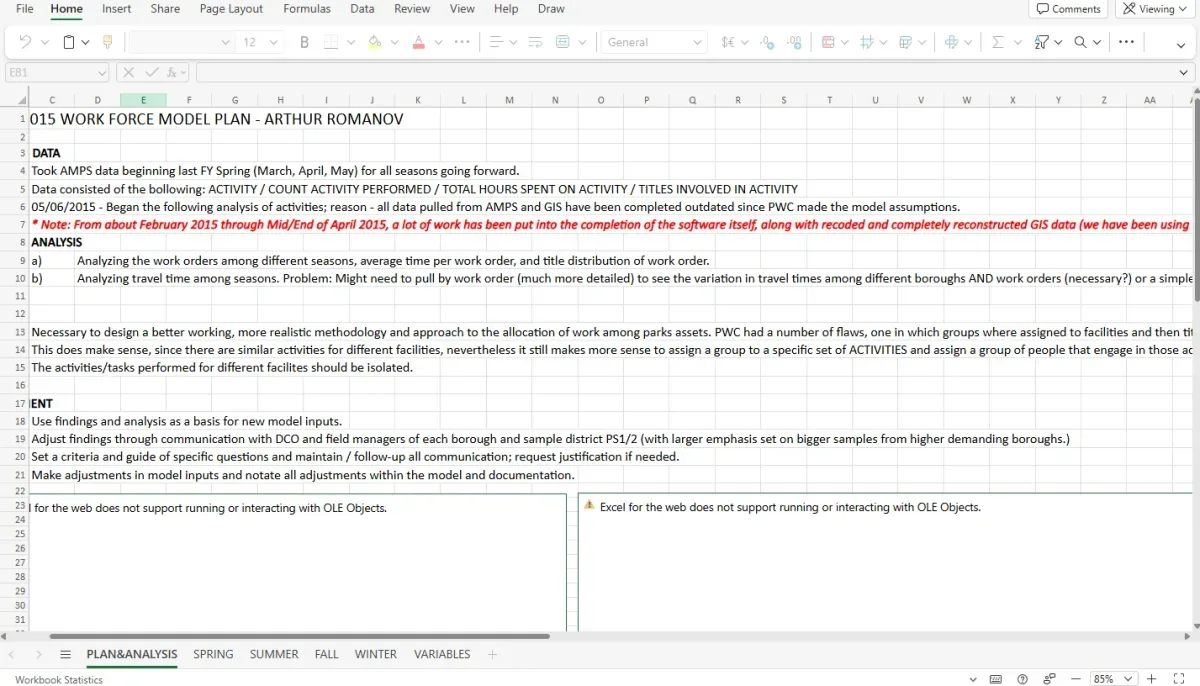Apply bold formatting from the toolbar

point(304,42)
